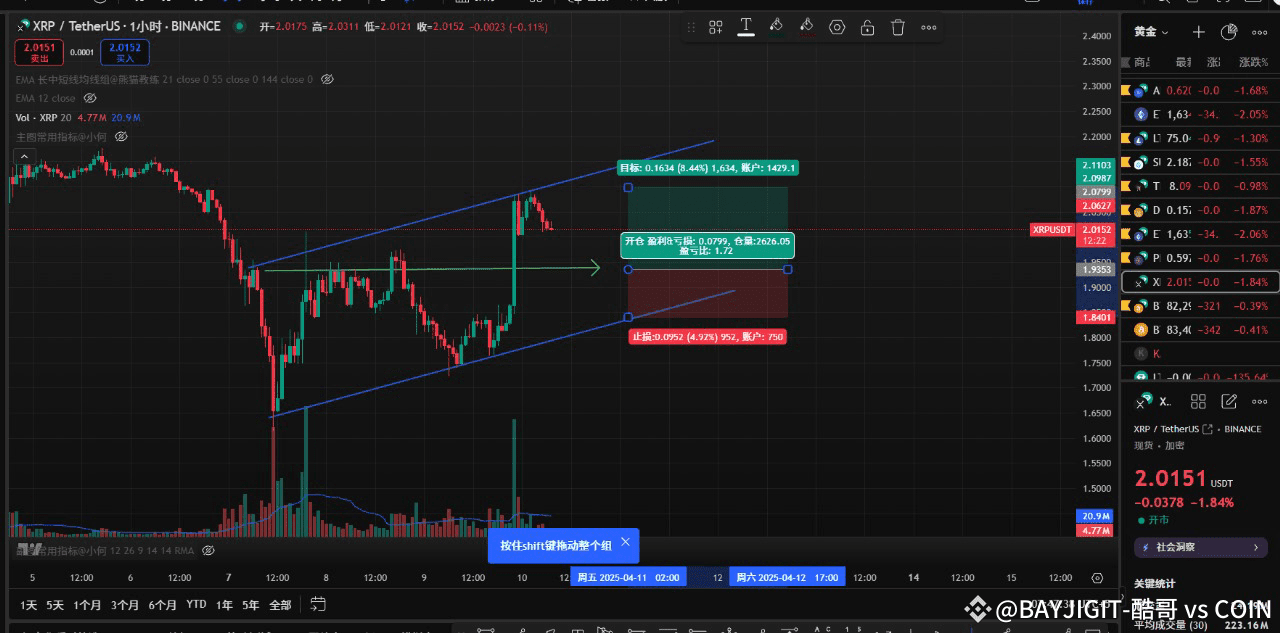Image resolution: width=1280 pixels, height=633 pixels.
Task: Click the 2.0151 卖出 sell button
Action: pyautogui.click(x=40, y=51)
